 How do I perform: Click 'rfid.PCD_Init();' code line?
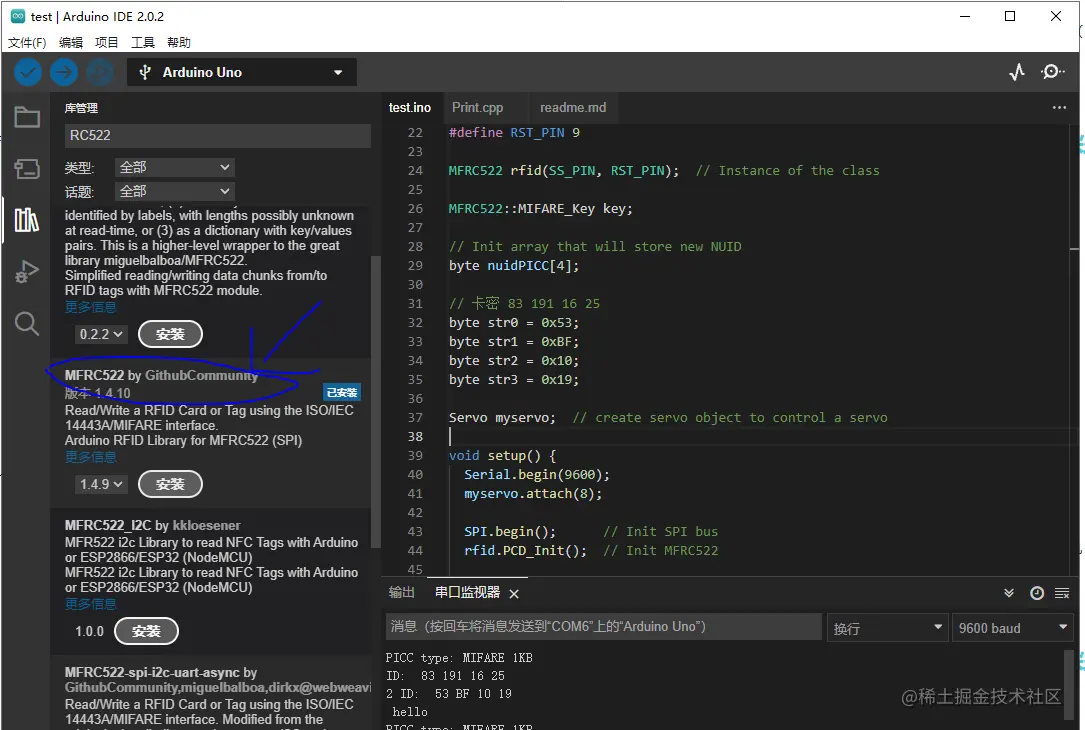(x=525, y=551)
